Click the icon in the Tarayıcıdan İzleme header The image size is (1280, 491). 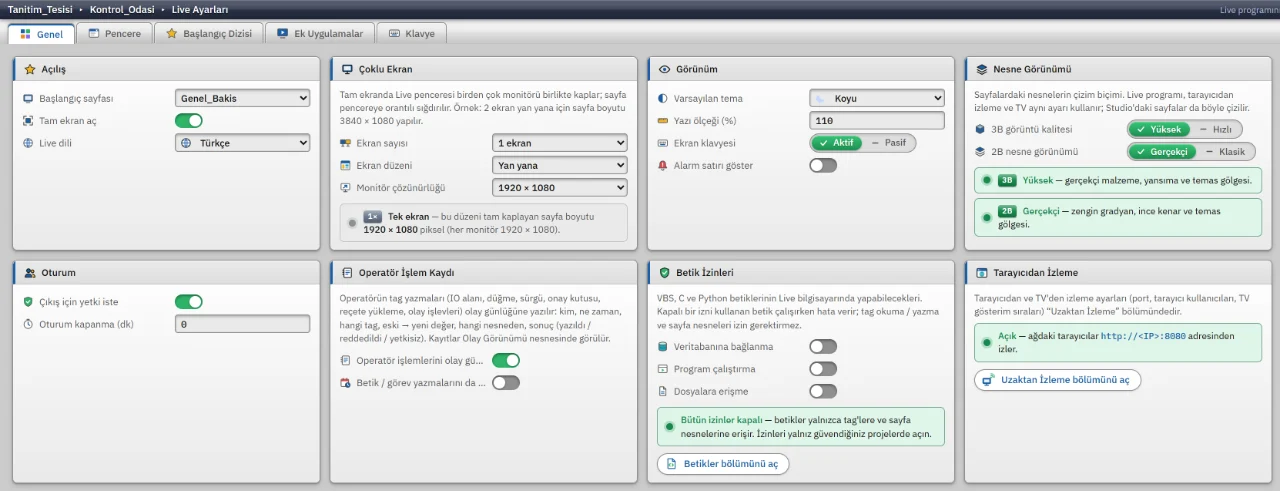pos(982,272)
